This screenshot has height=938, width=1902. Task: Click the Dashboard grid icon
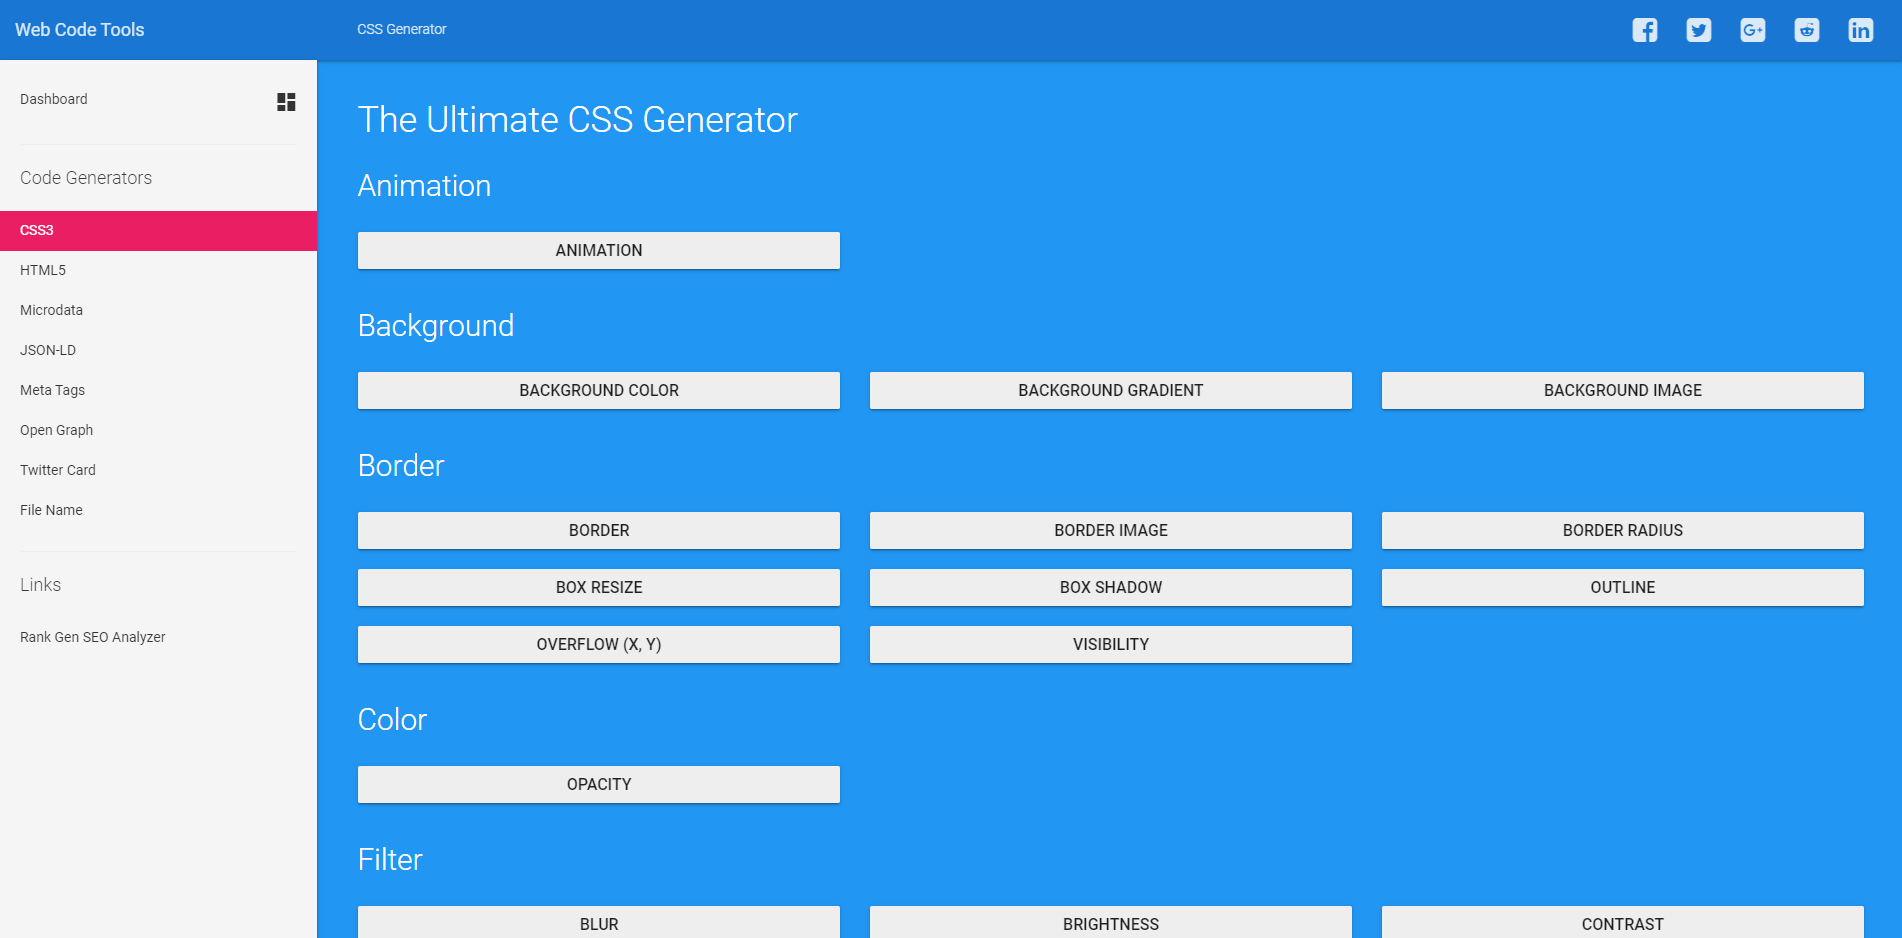pos(286,102)
